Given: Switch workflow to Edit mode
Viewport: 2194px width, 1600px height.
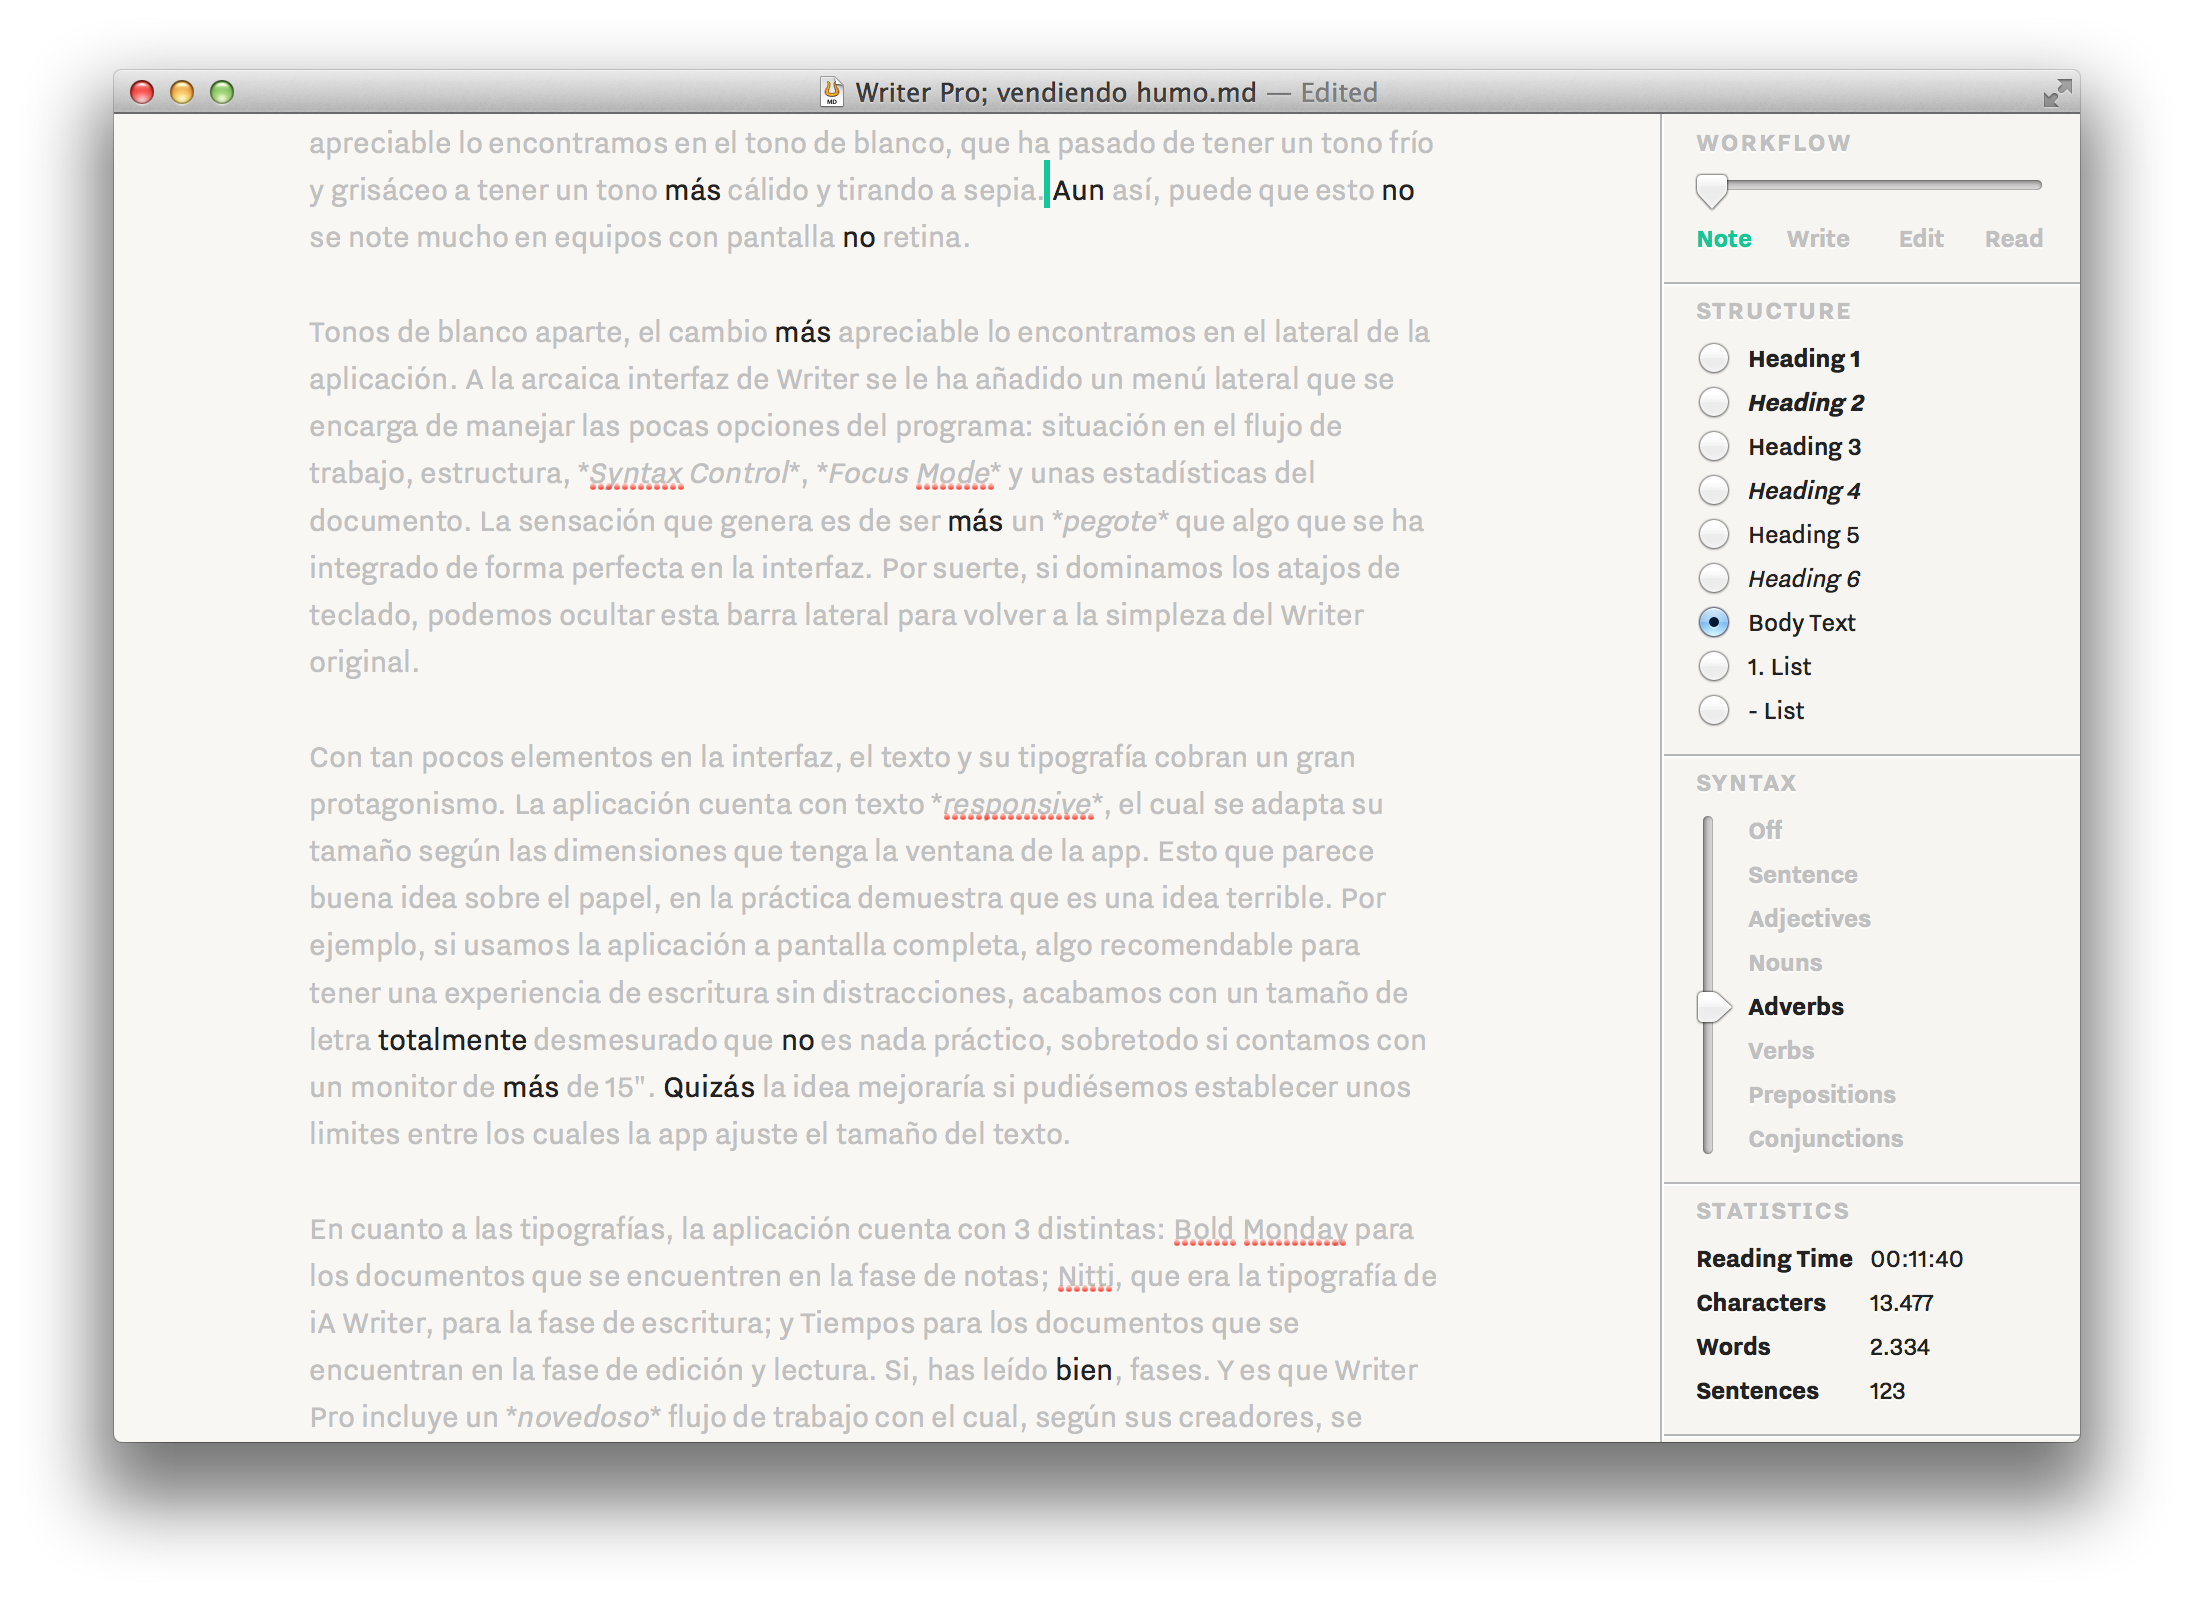Looking at the screenshot, I should pyautogui.click(x=1920, y=239).
